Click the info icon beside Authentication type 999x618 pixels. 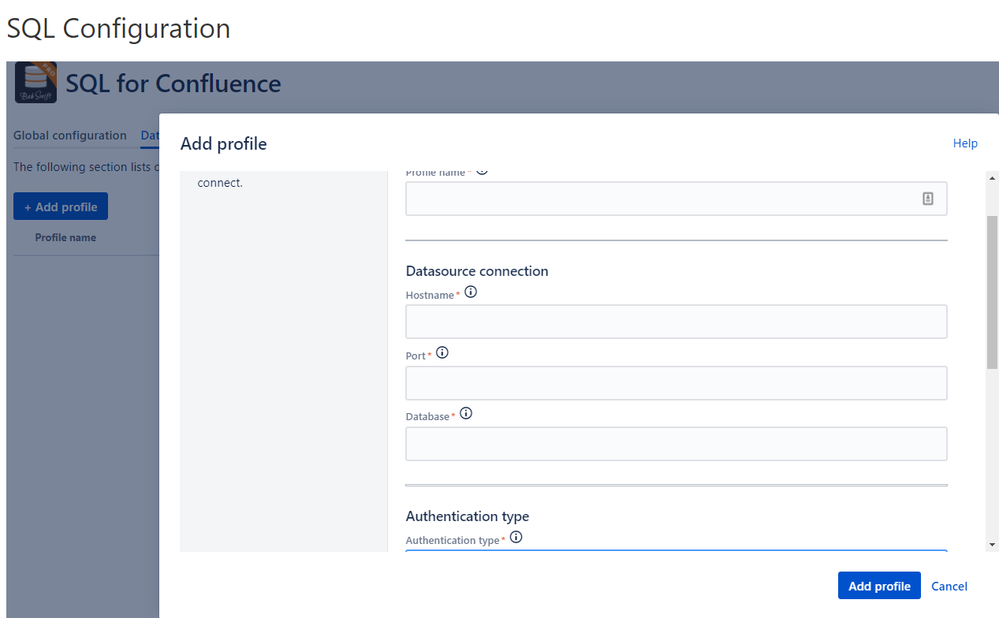pyautogui.click(x=516, y=538)
